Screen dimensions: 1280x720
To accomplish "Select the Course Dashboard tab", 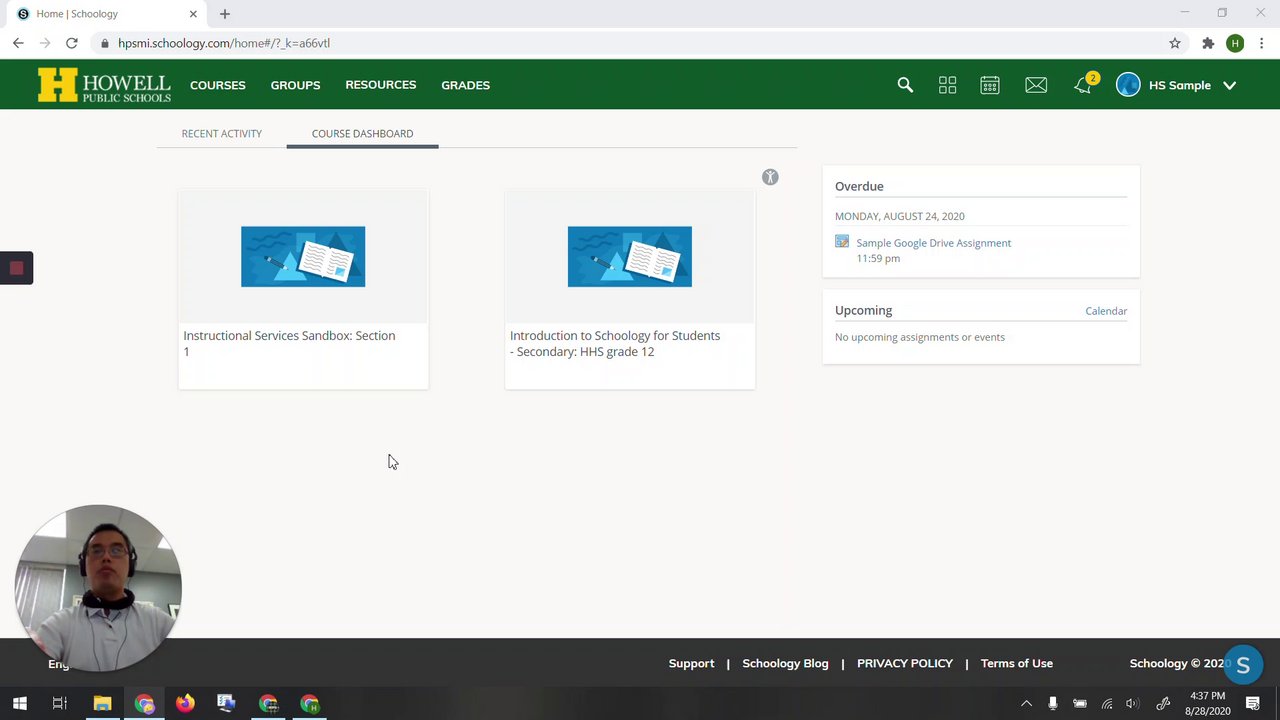I will 362,133.
